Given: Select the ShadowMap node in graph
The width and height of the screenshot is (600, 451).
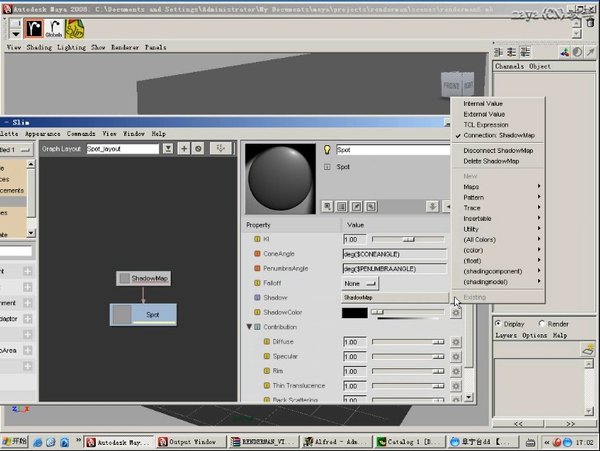Looking at the screenshot, I should point(143,278).
